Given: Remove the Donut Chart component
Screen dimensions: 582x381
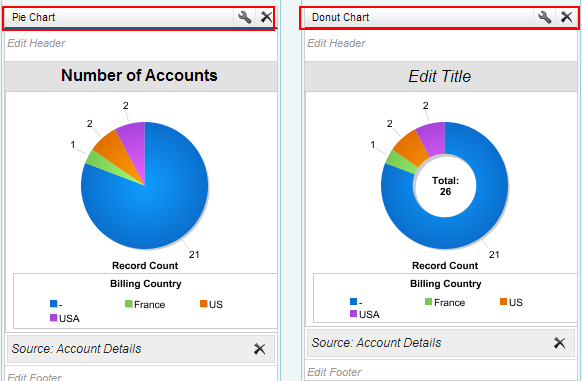Looking at the screenshot, I should (566, 17).
